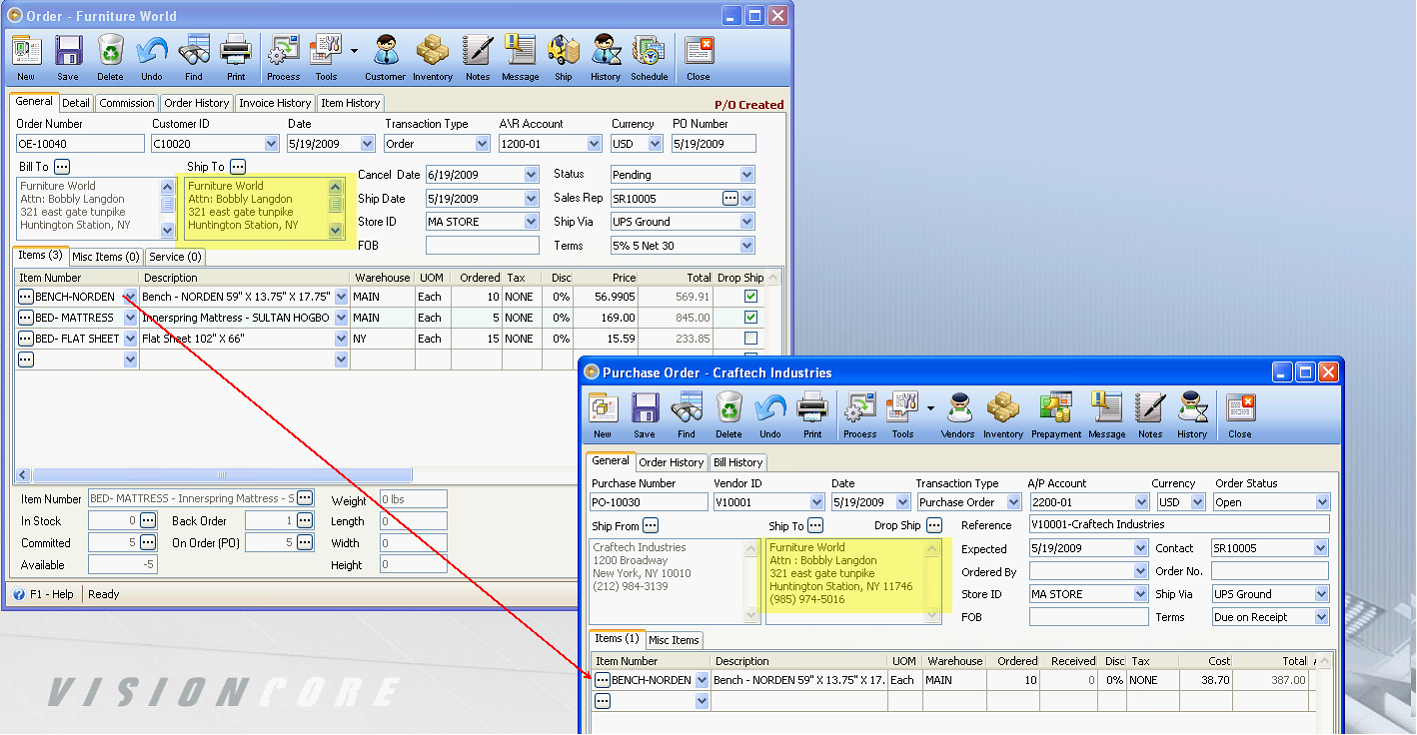Viewport: 1417px width, 735px height.
Task: Open Customer icon in Order toolbar
Action: (x=386, y=50)
